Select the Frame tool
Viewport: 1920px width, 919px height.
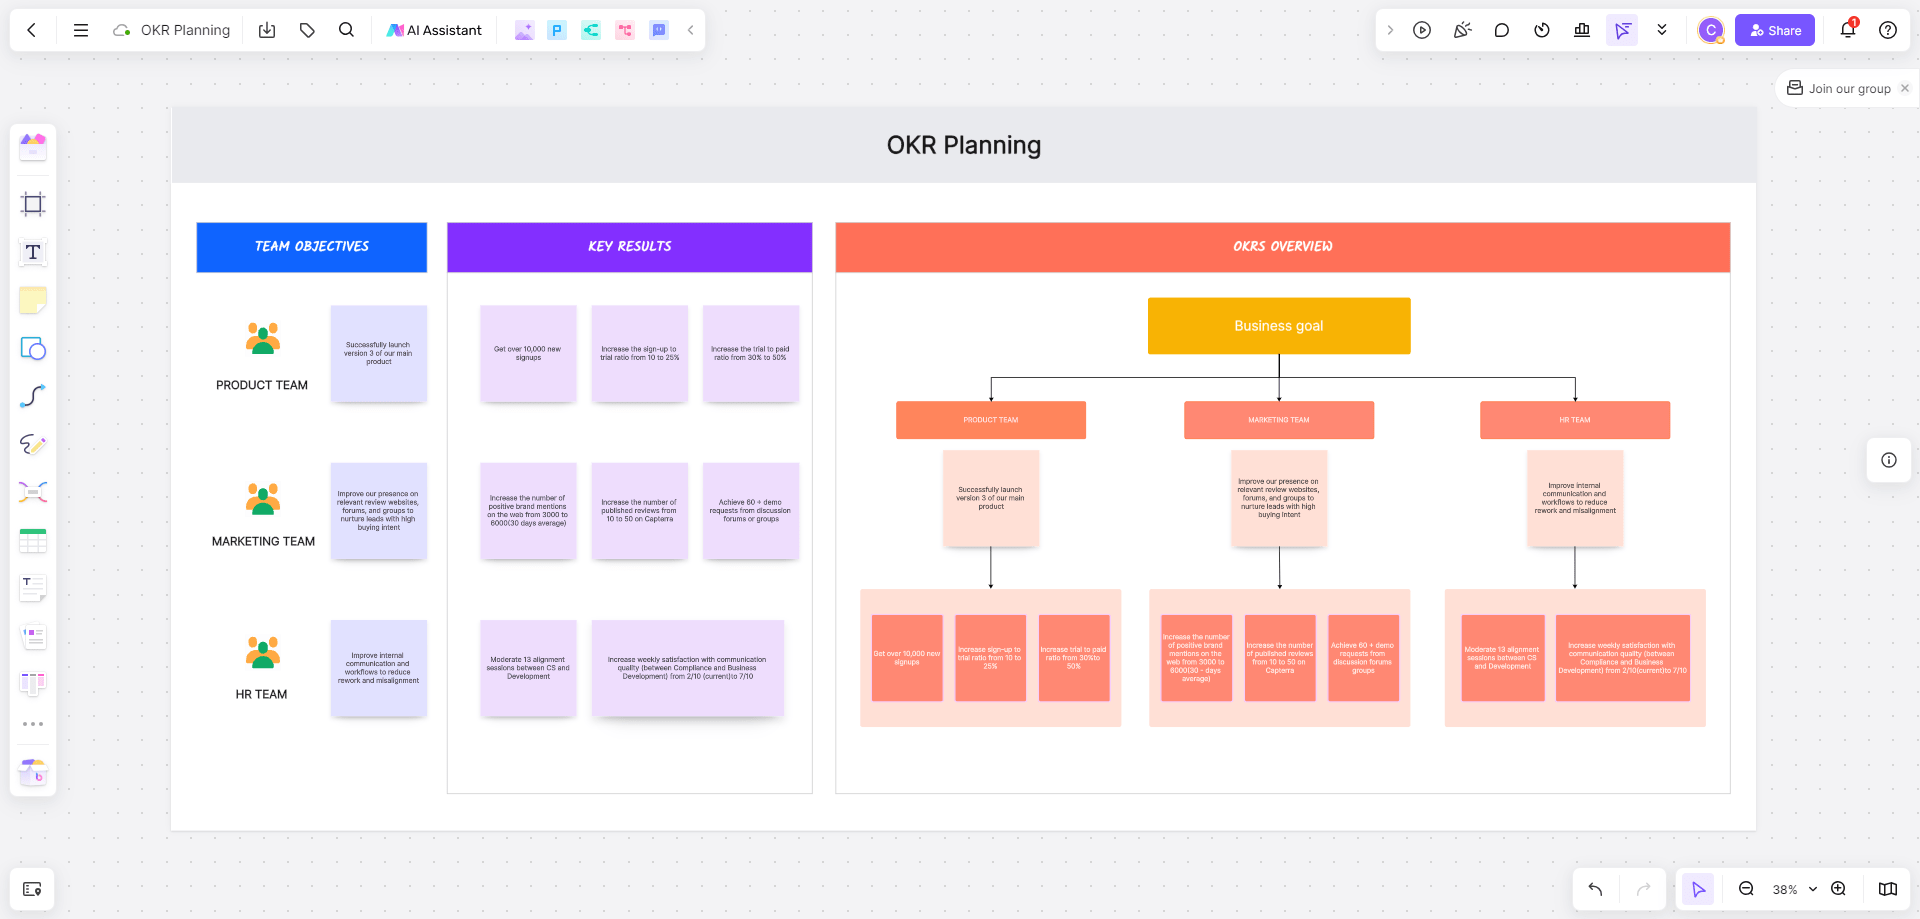pos(33,204)
